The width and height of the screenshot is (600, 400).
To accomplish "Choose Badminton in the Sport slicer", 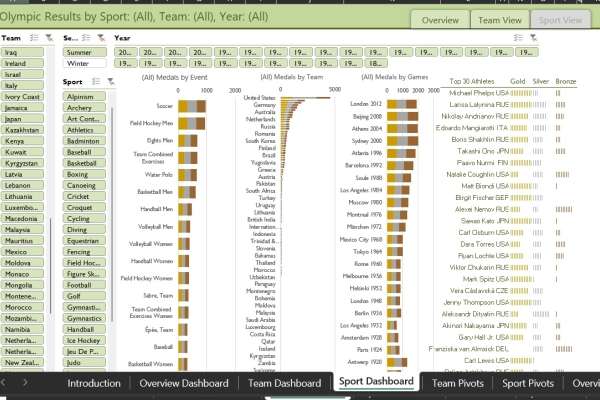I will click(x=84, y=141).
